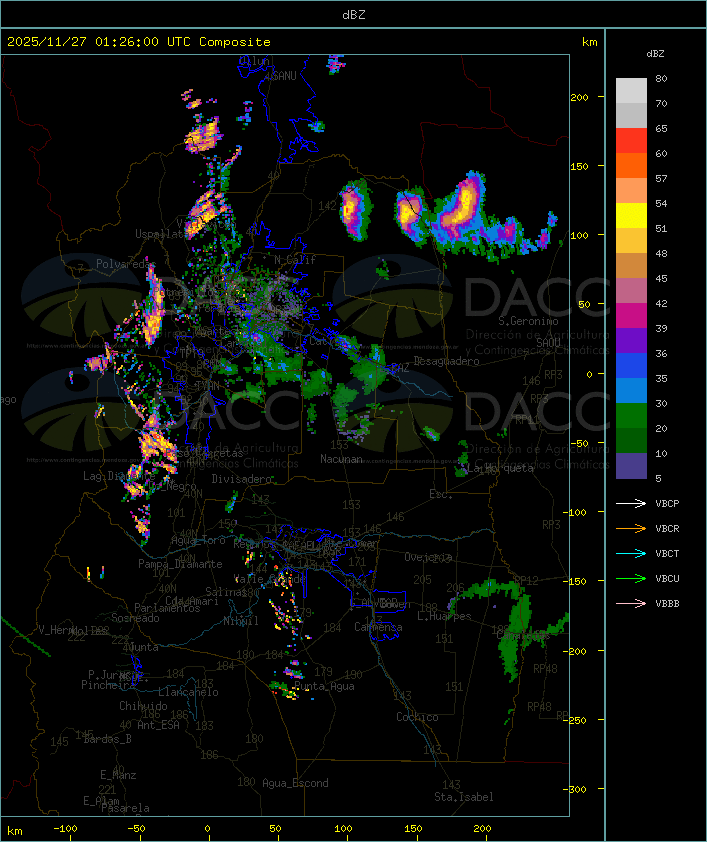Click the S.Geronimo place label
707x842 pixels.
[x=528, y=321]
